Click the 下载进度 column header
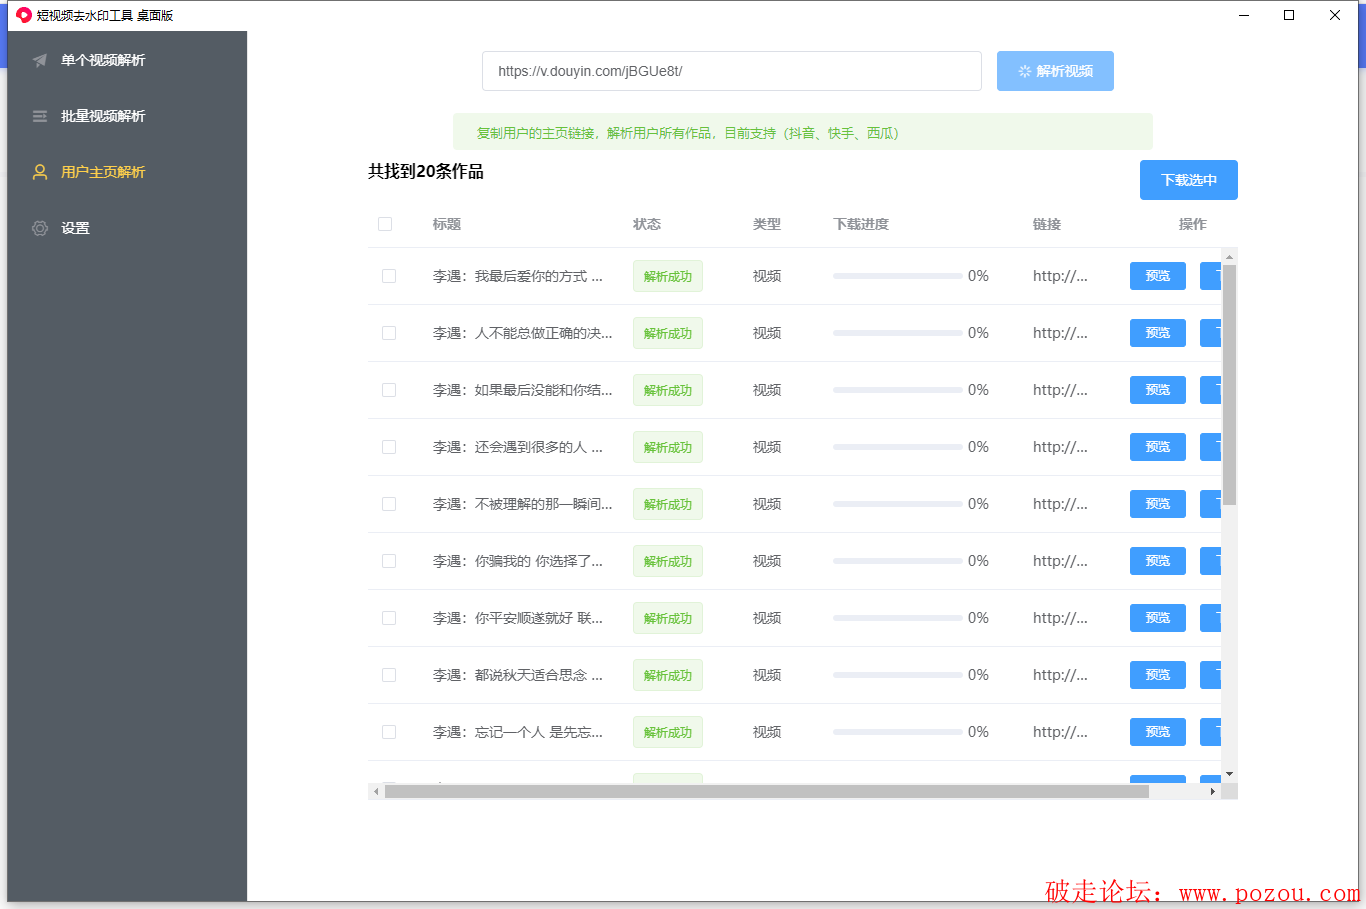The image size is (1366, 909). click(861, 224)
